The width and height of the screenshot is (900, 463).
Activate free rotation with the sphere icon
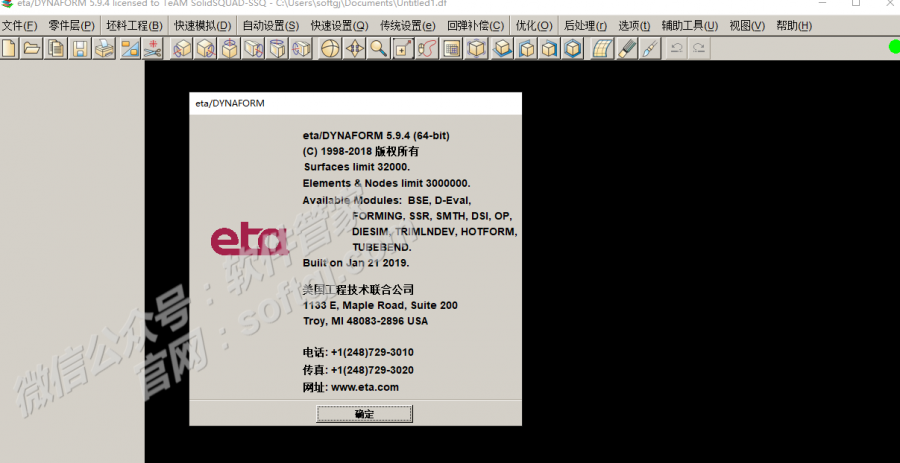point(330,49)
